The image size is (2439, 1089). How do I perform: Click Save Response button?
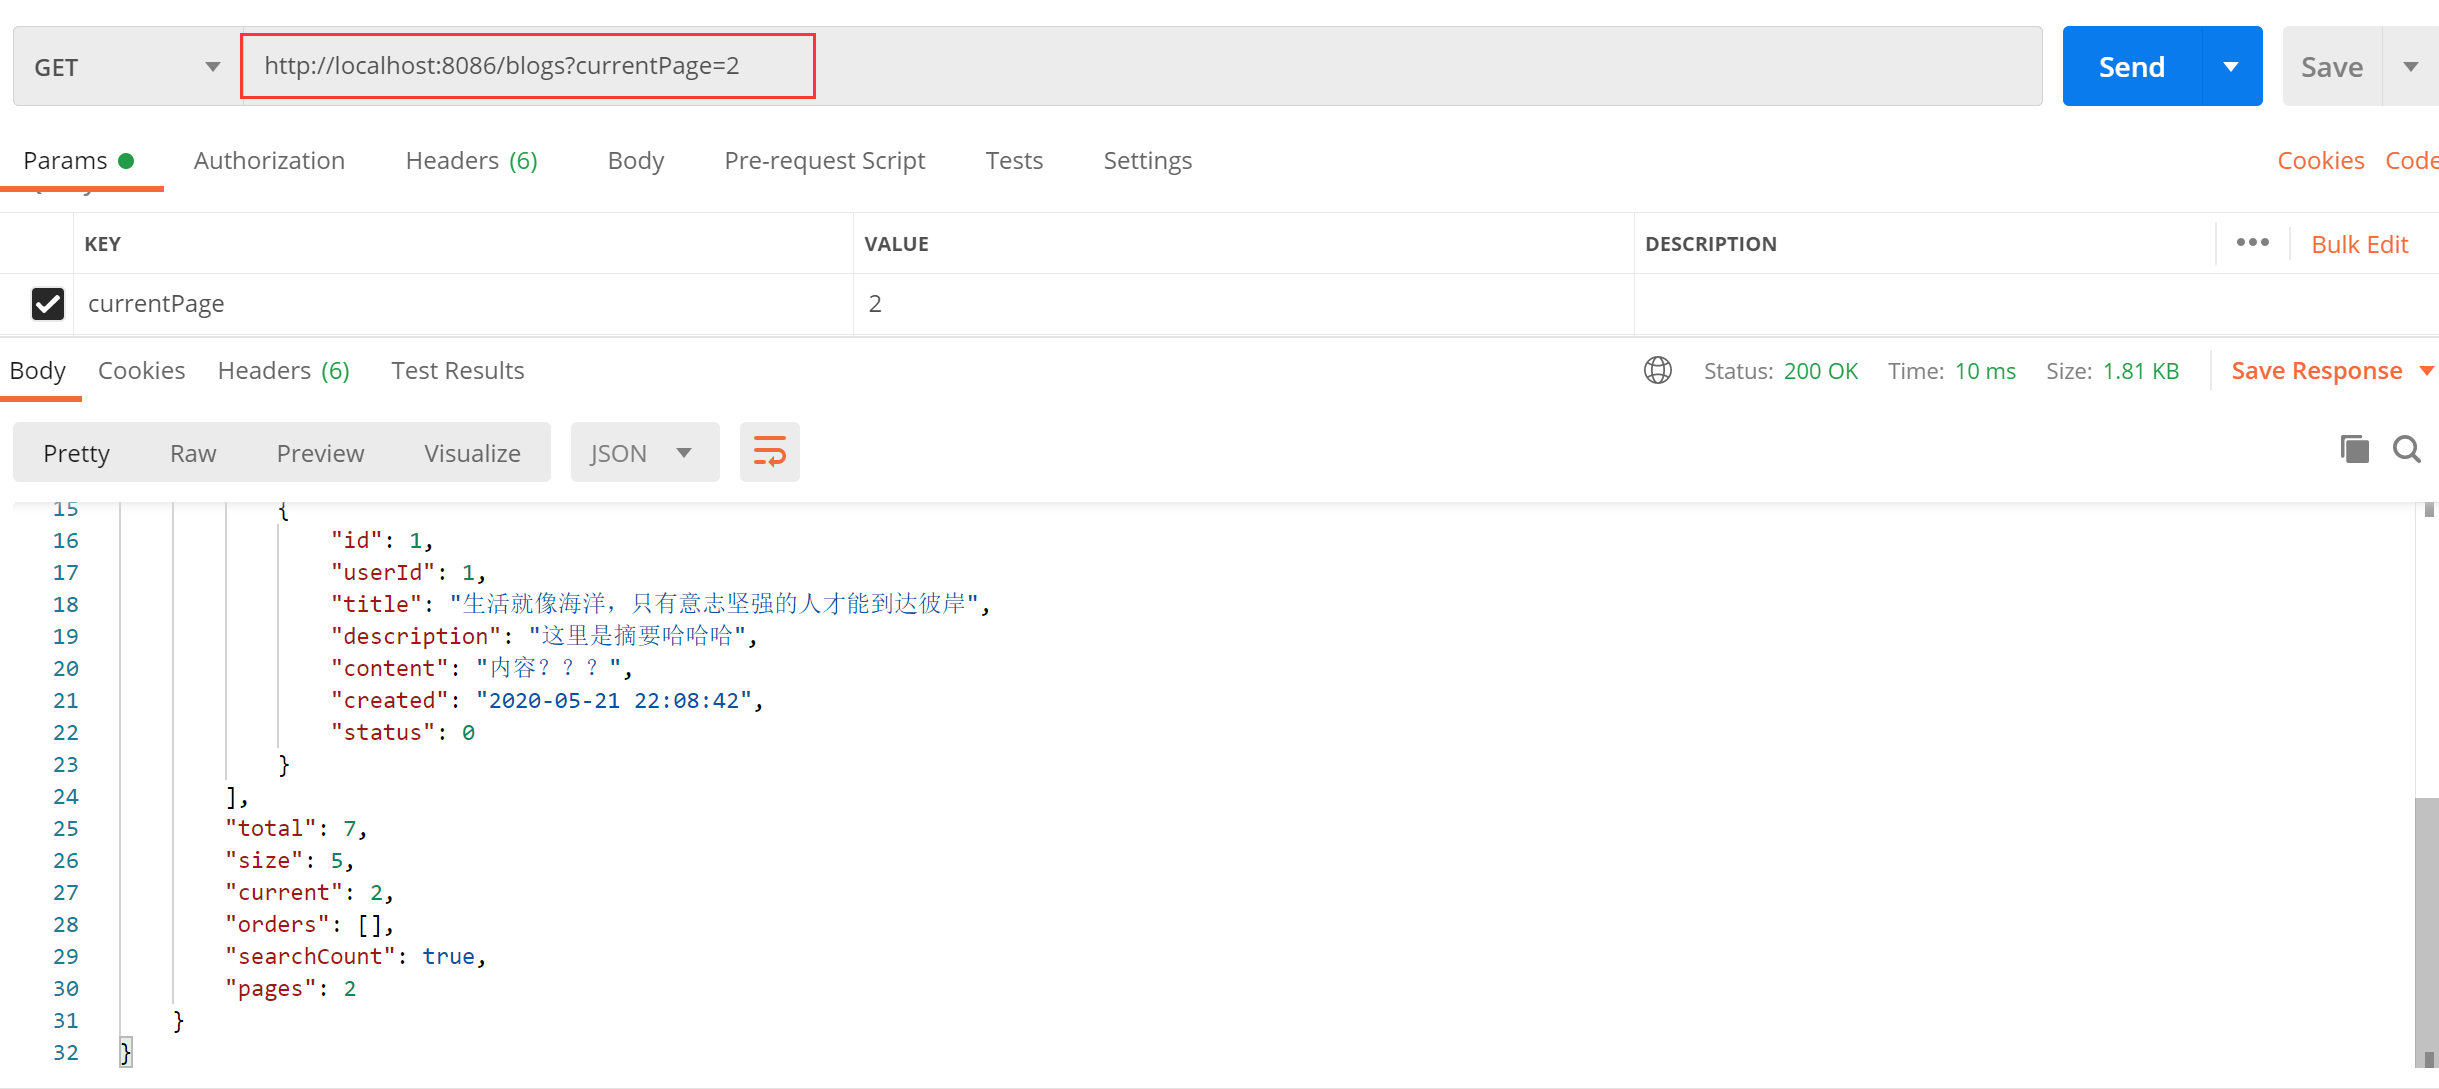pyautogui.click(x=2316, y=370)
